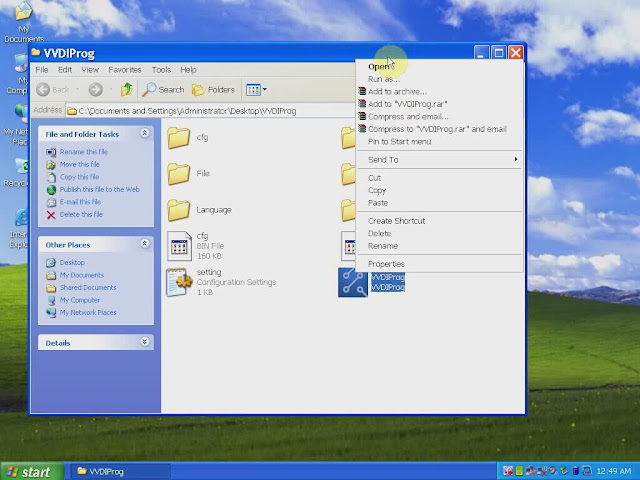Click the VVDIProg taskbar button
The width and height of the screenshot is (640, 480).
[120, 472]
